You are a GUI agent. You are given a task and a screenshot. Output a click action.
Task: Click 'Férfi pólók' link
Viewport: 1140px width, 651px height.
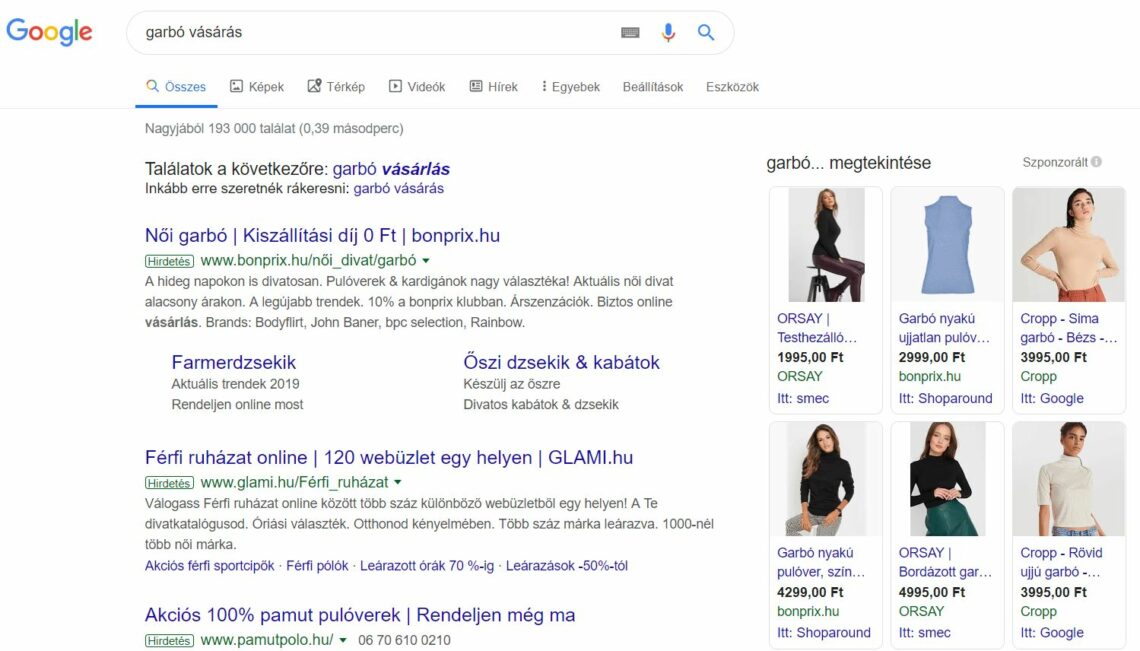[317, 566]
